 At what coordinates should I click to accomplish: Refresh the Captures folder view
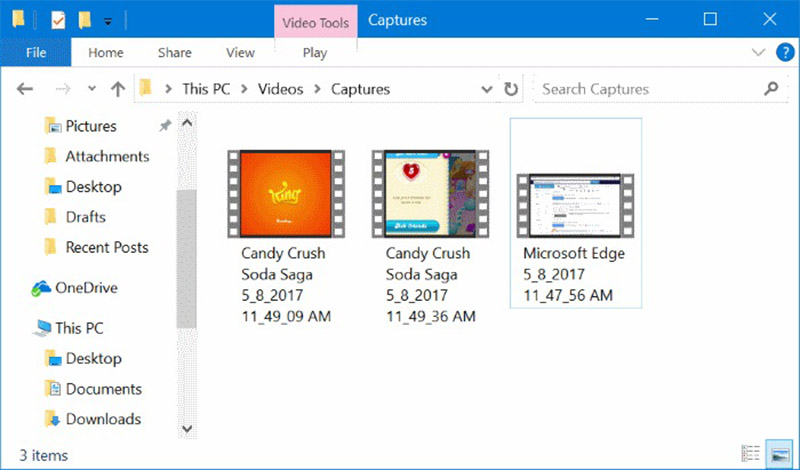click(x=511, y=89)
